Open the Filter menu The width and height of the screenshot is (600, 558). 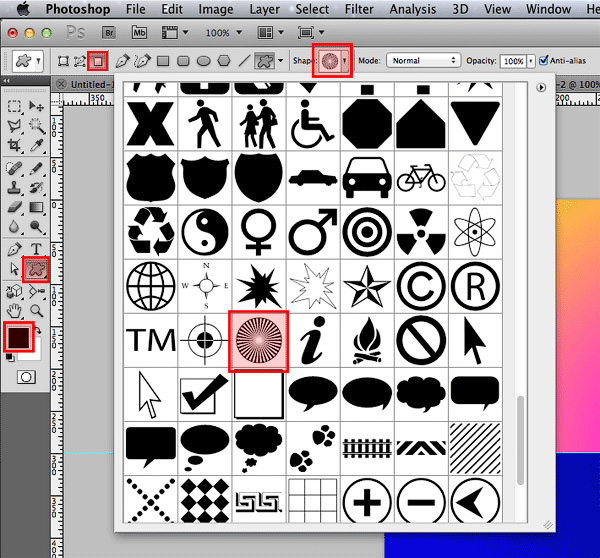click(359, 9)
